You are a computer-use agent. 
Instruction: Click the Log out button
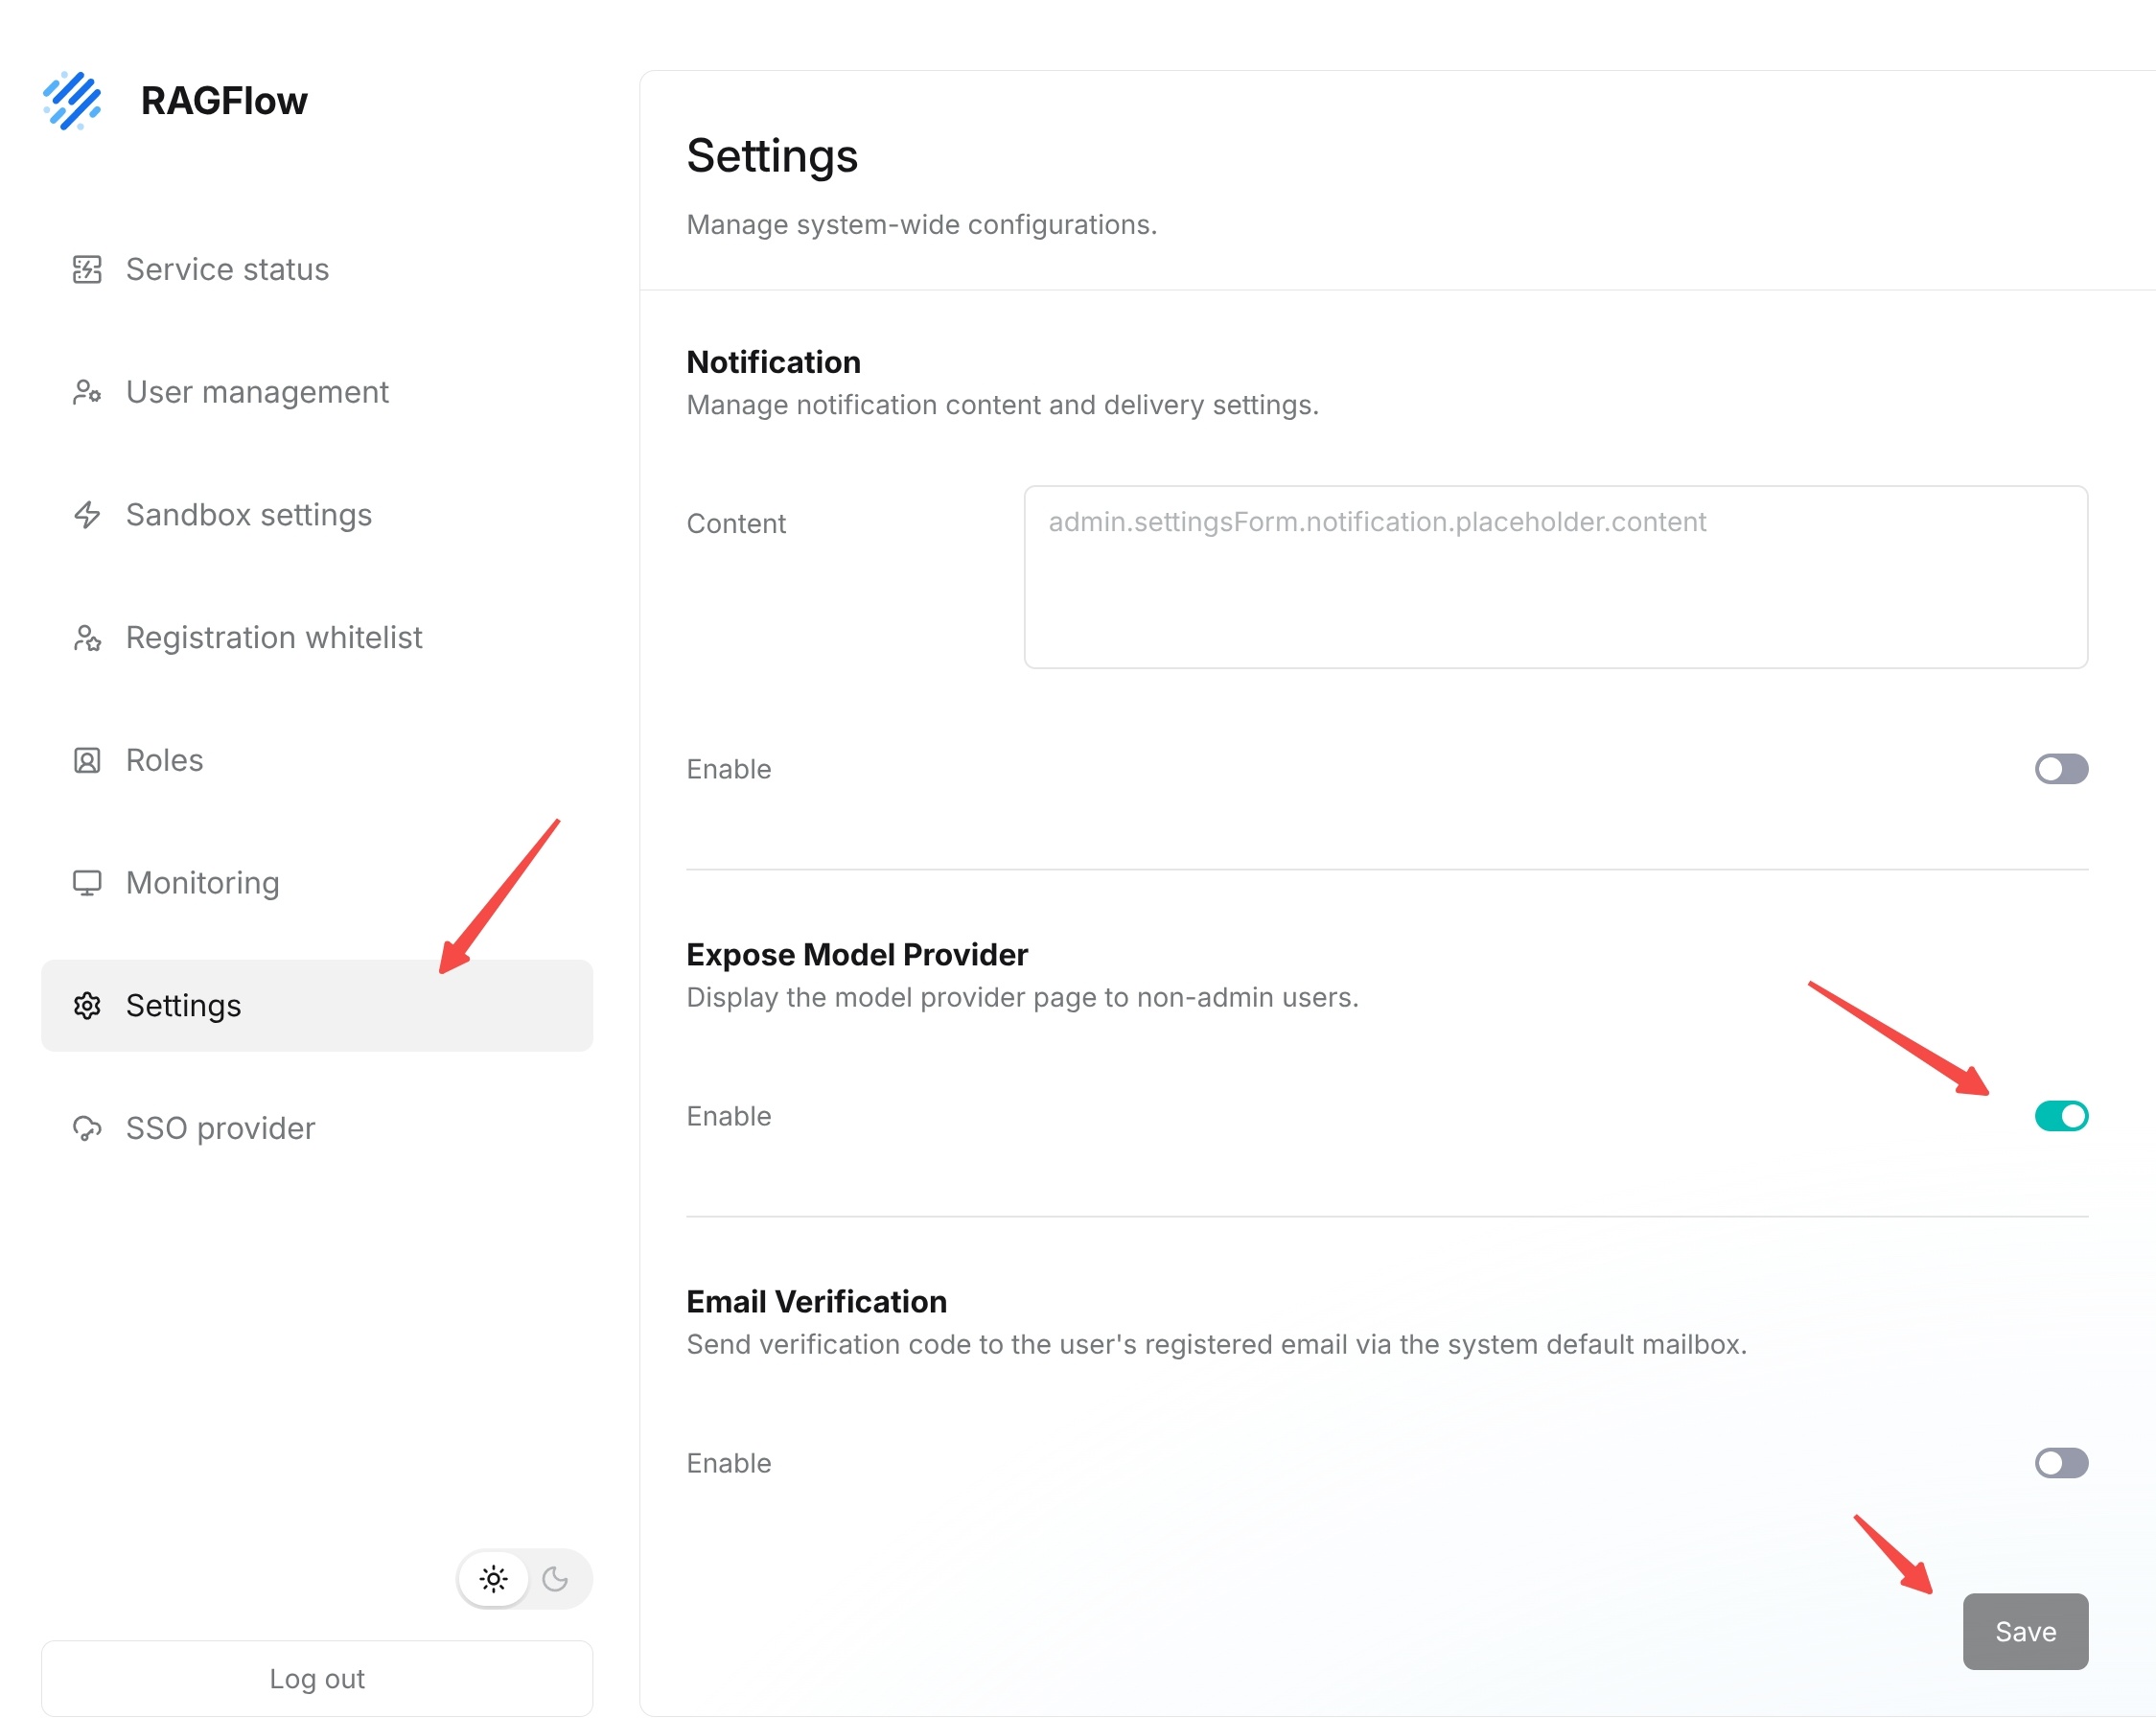[x=317, y=1678]
